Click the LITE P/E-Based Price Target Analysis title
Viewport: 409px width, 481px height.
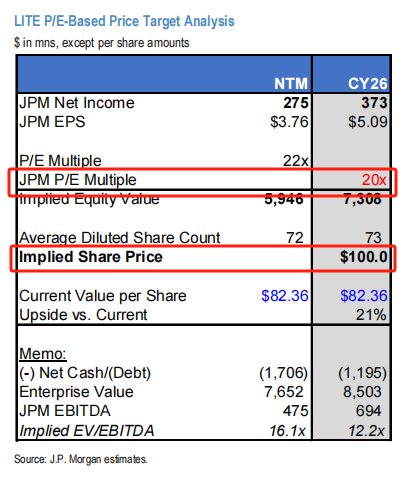point(124,21)
